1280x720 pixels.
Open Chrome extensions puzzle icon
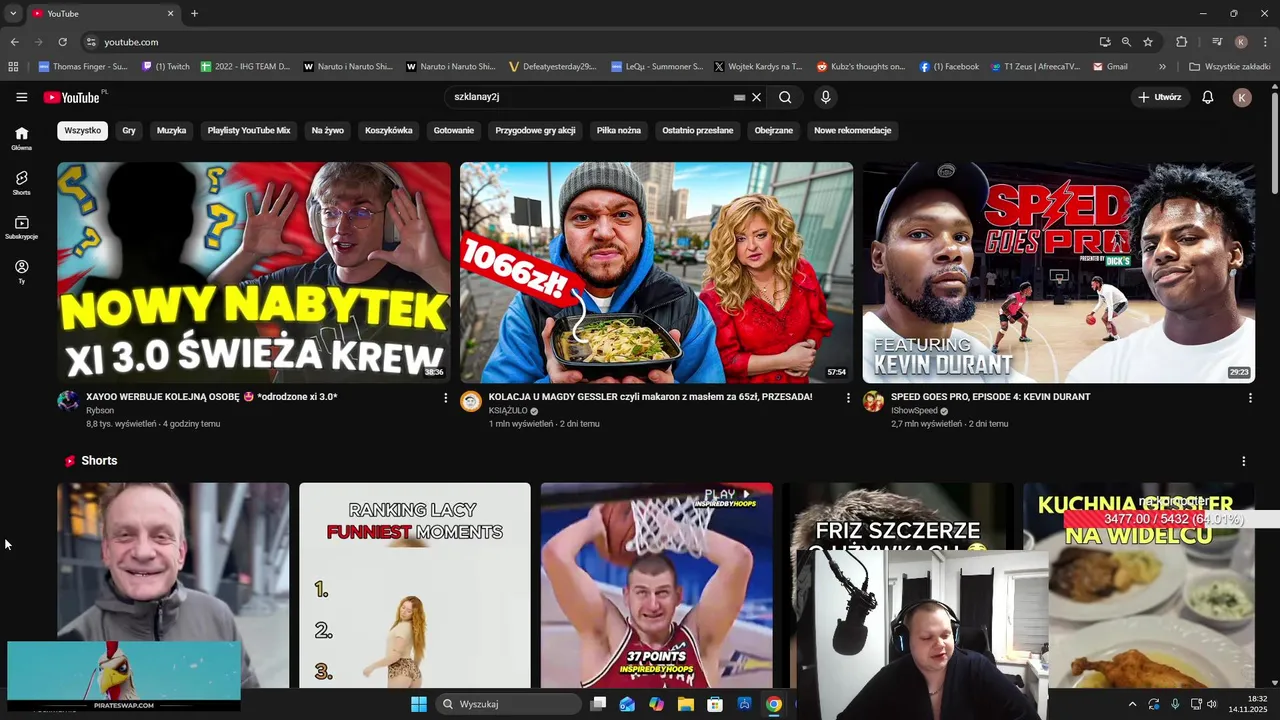pos(1181,42)
